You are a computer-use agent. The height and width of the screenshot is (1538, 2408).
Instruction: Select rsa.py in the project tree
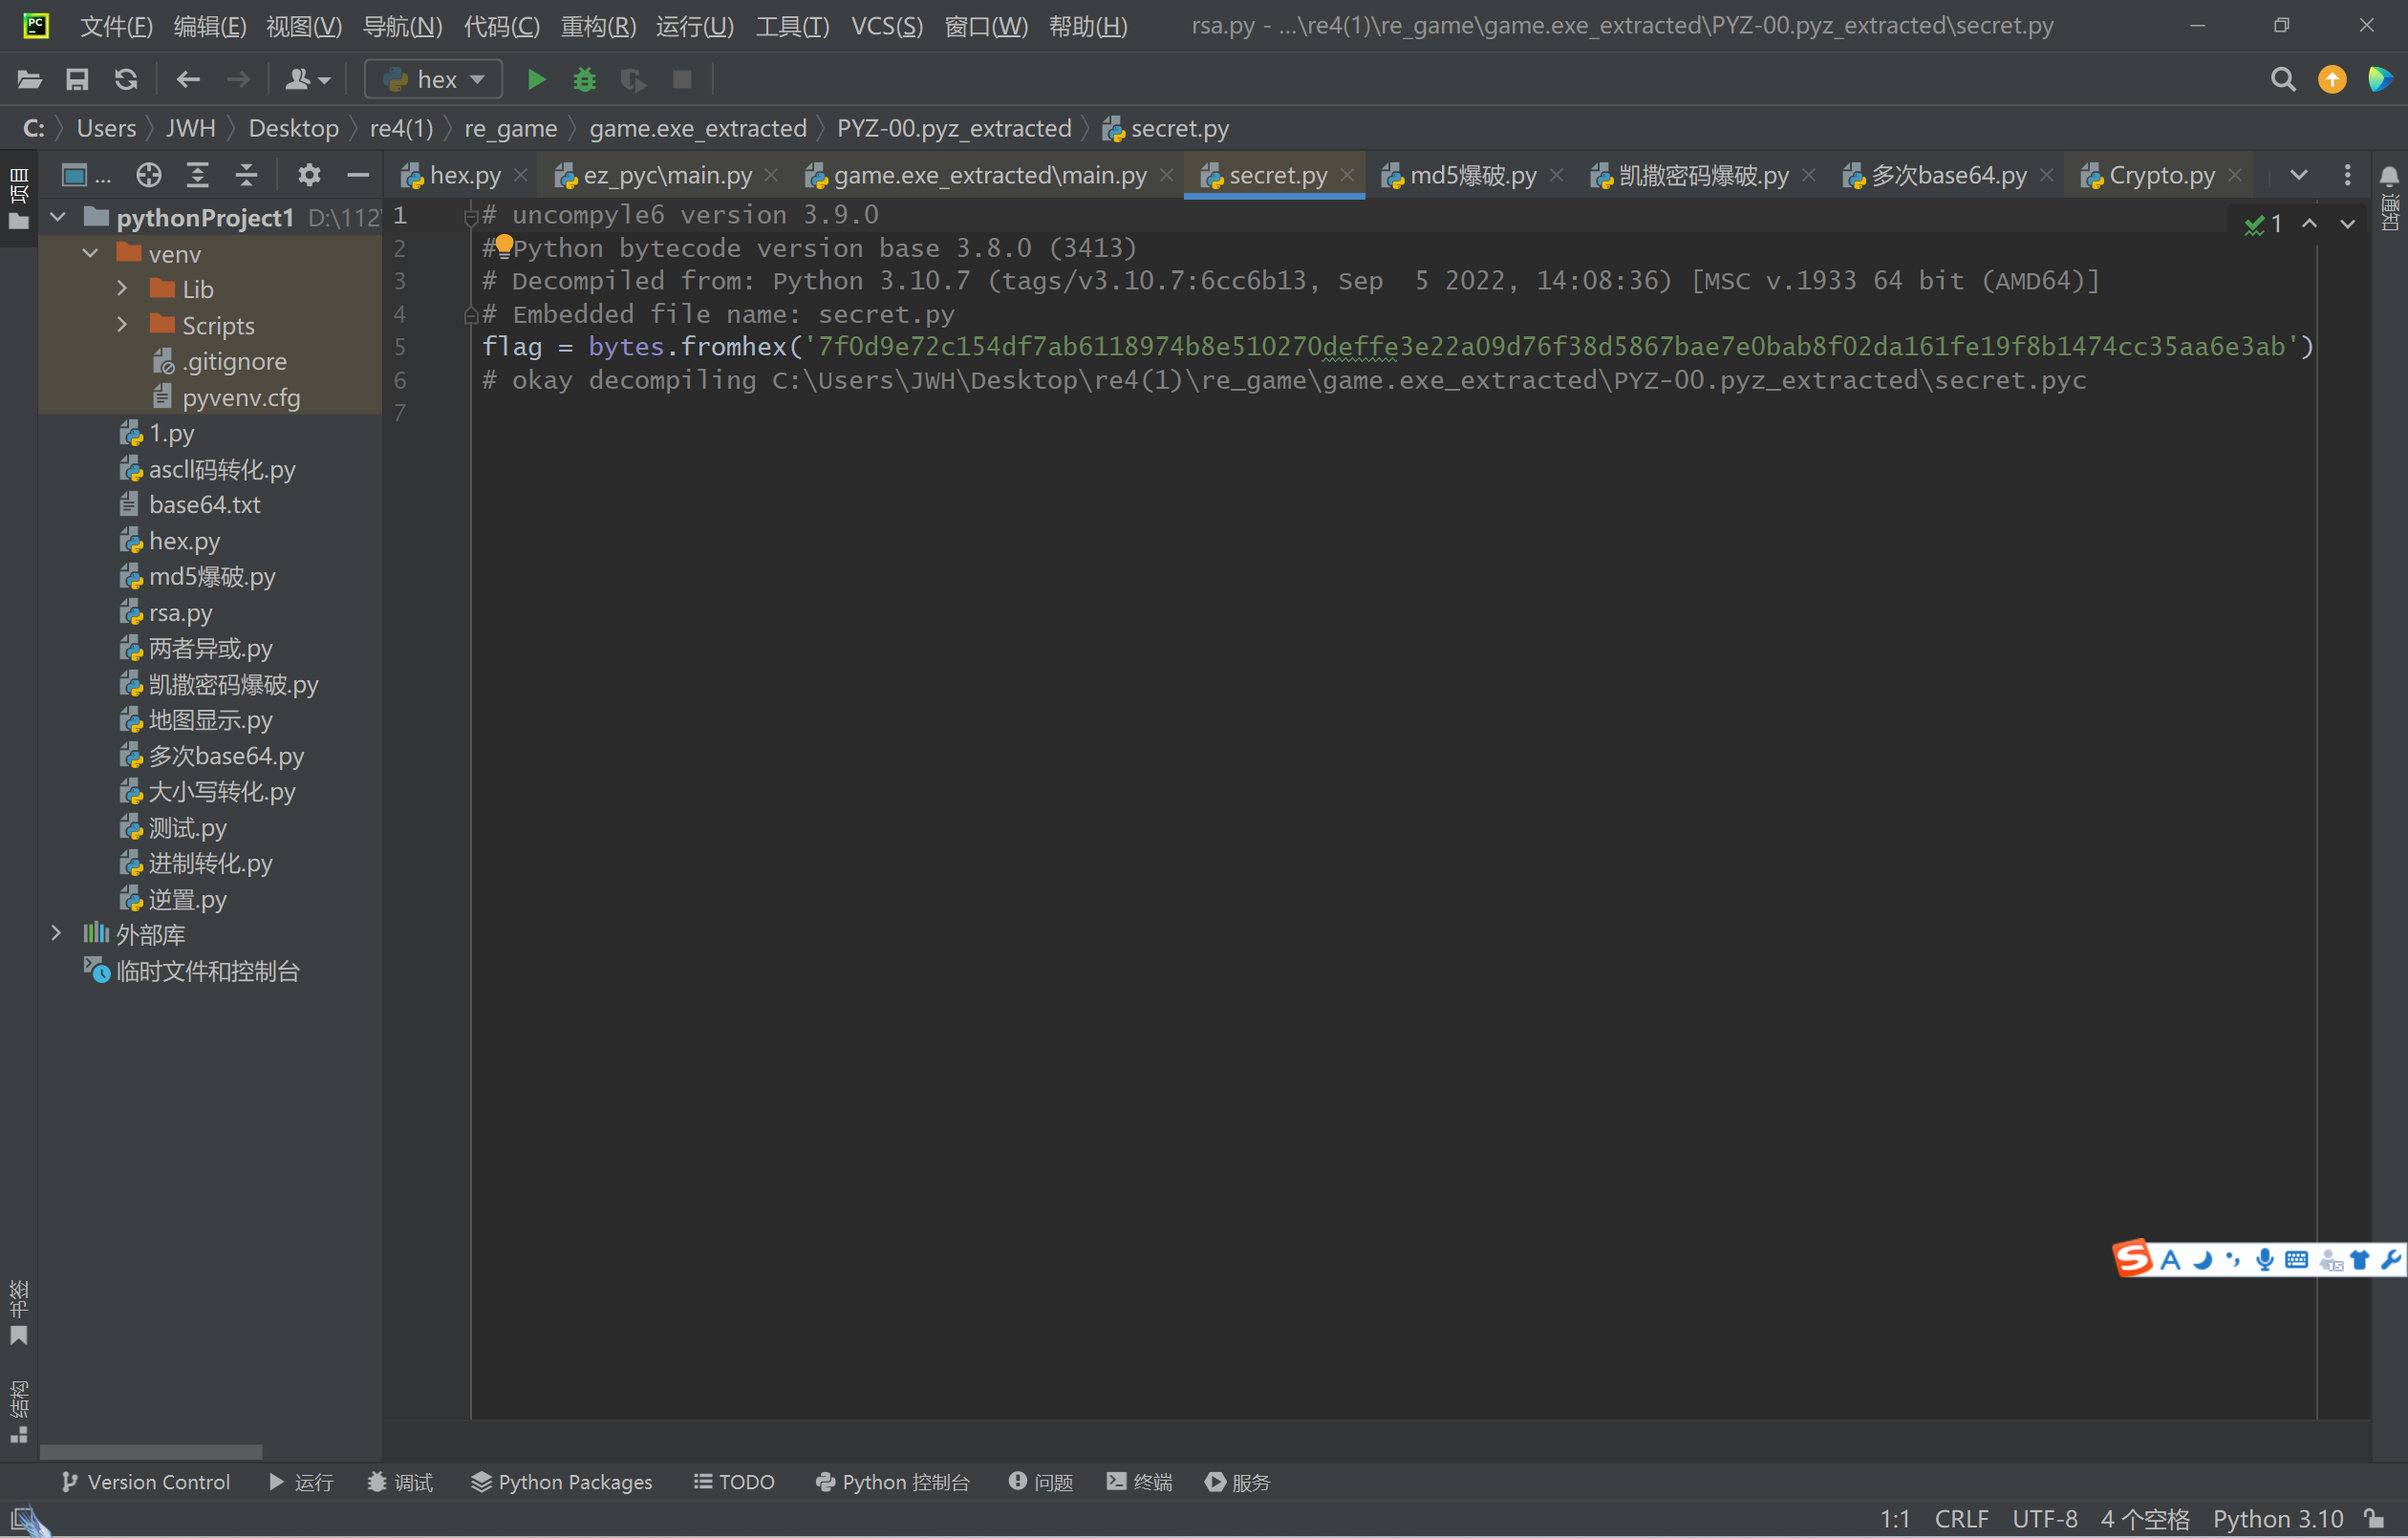tap(180, 612)
